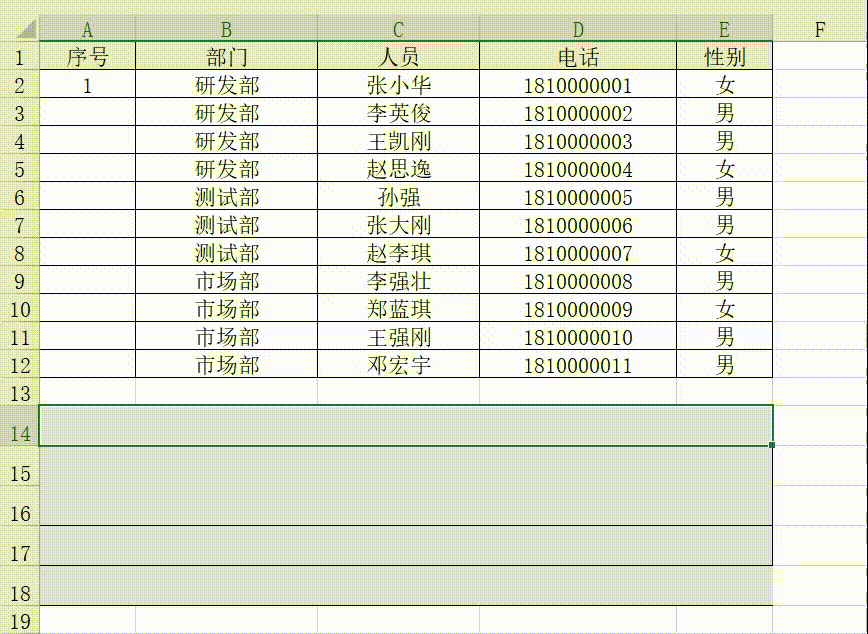Click phone number 1810000002
The height and width of the screenshot is (634, 868).
(x=577, y=112)
